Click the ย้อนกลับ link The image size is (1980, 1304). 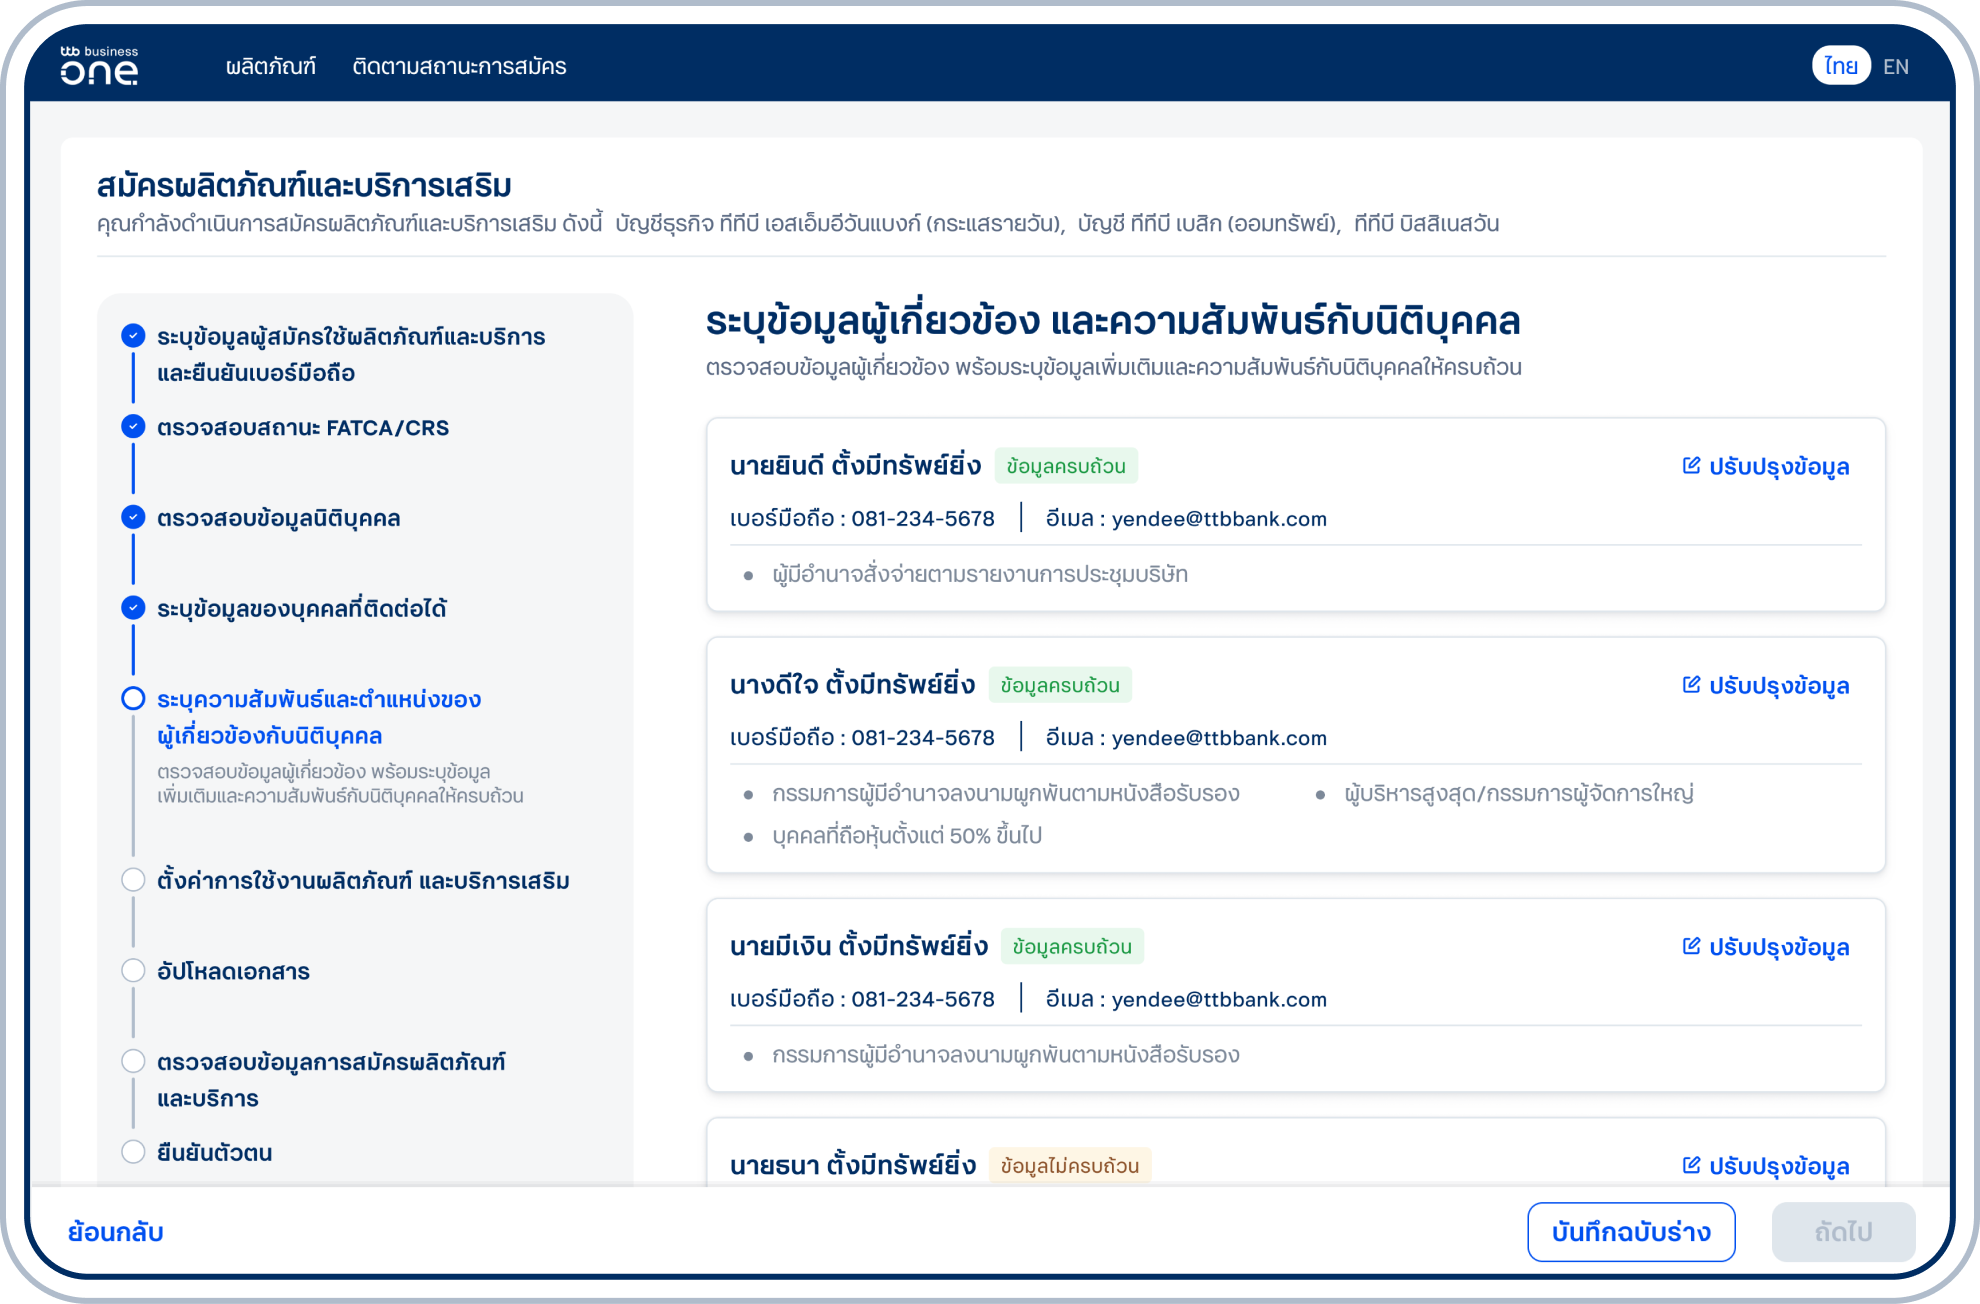click(114, 1232)
